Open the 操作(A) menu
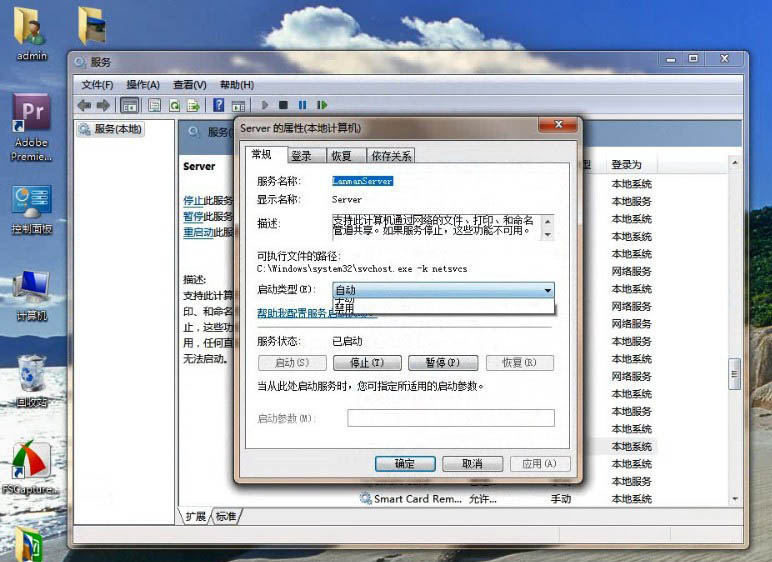This screenshot has height=562, width=772. point(143,85)
